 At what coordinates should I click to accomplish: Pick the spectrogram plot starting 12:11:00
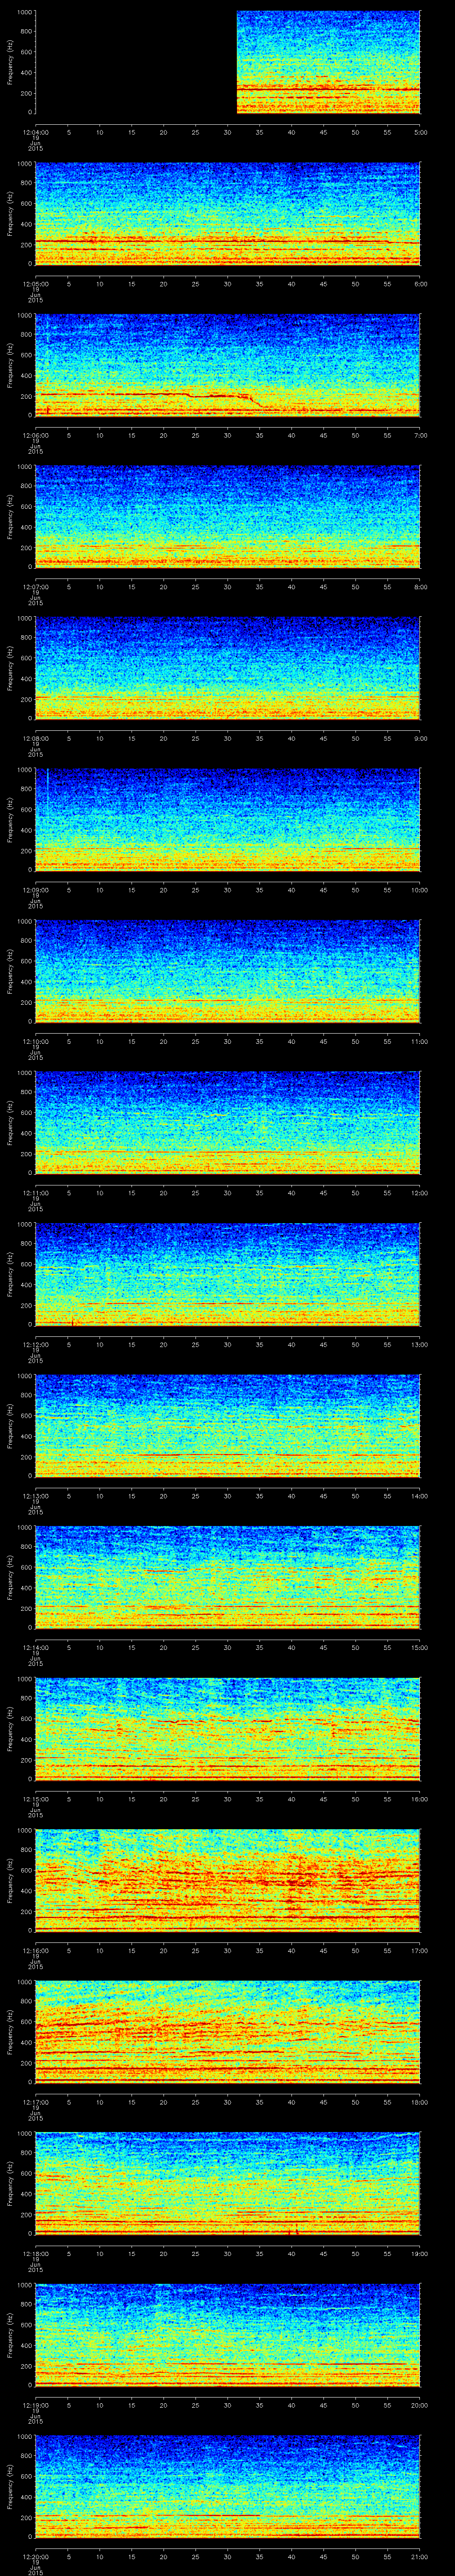228,1123
